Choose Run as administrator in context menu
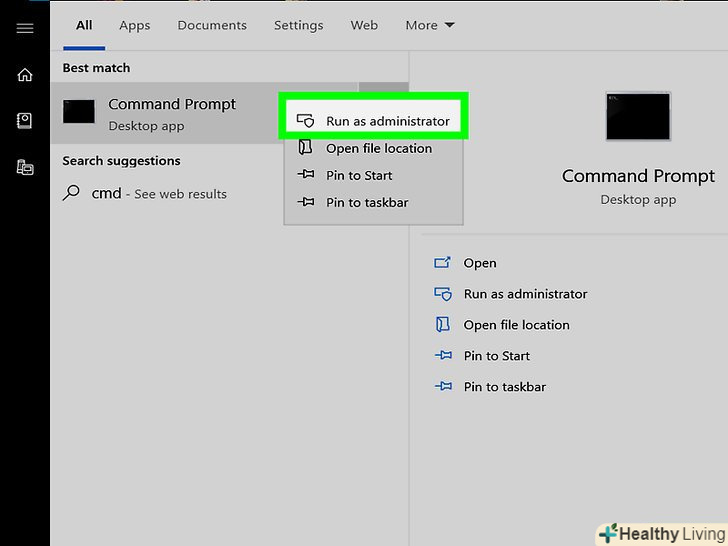Screen dimensions: 728x546 click(x=374, y=121)
